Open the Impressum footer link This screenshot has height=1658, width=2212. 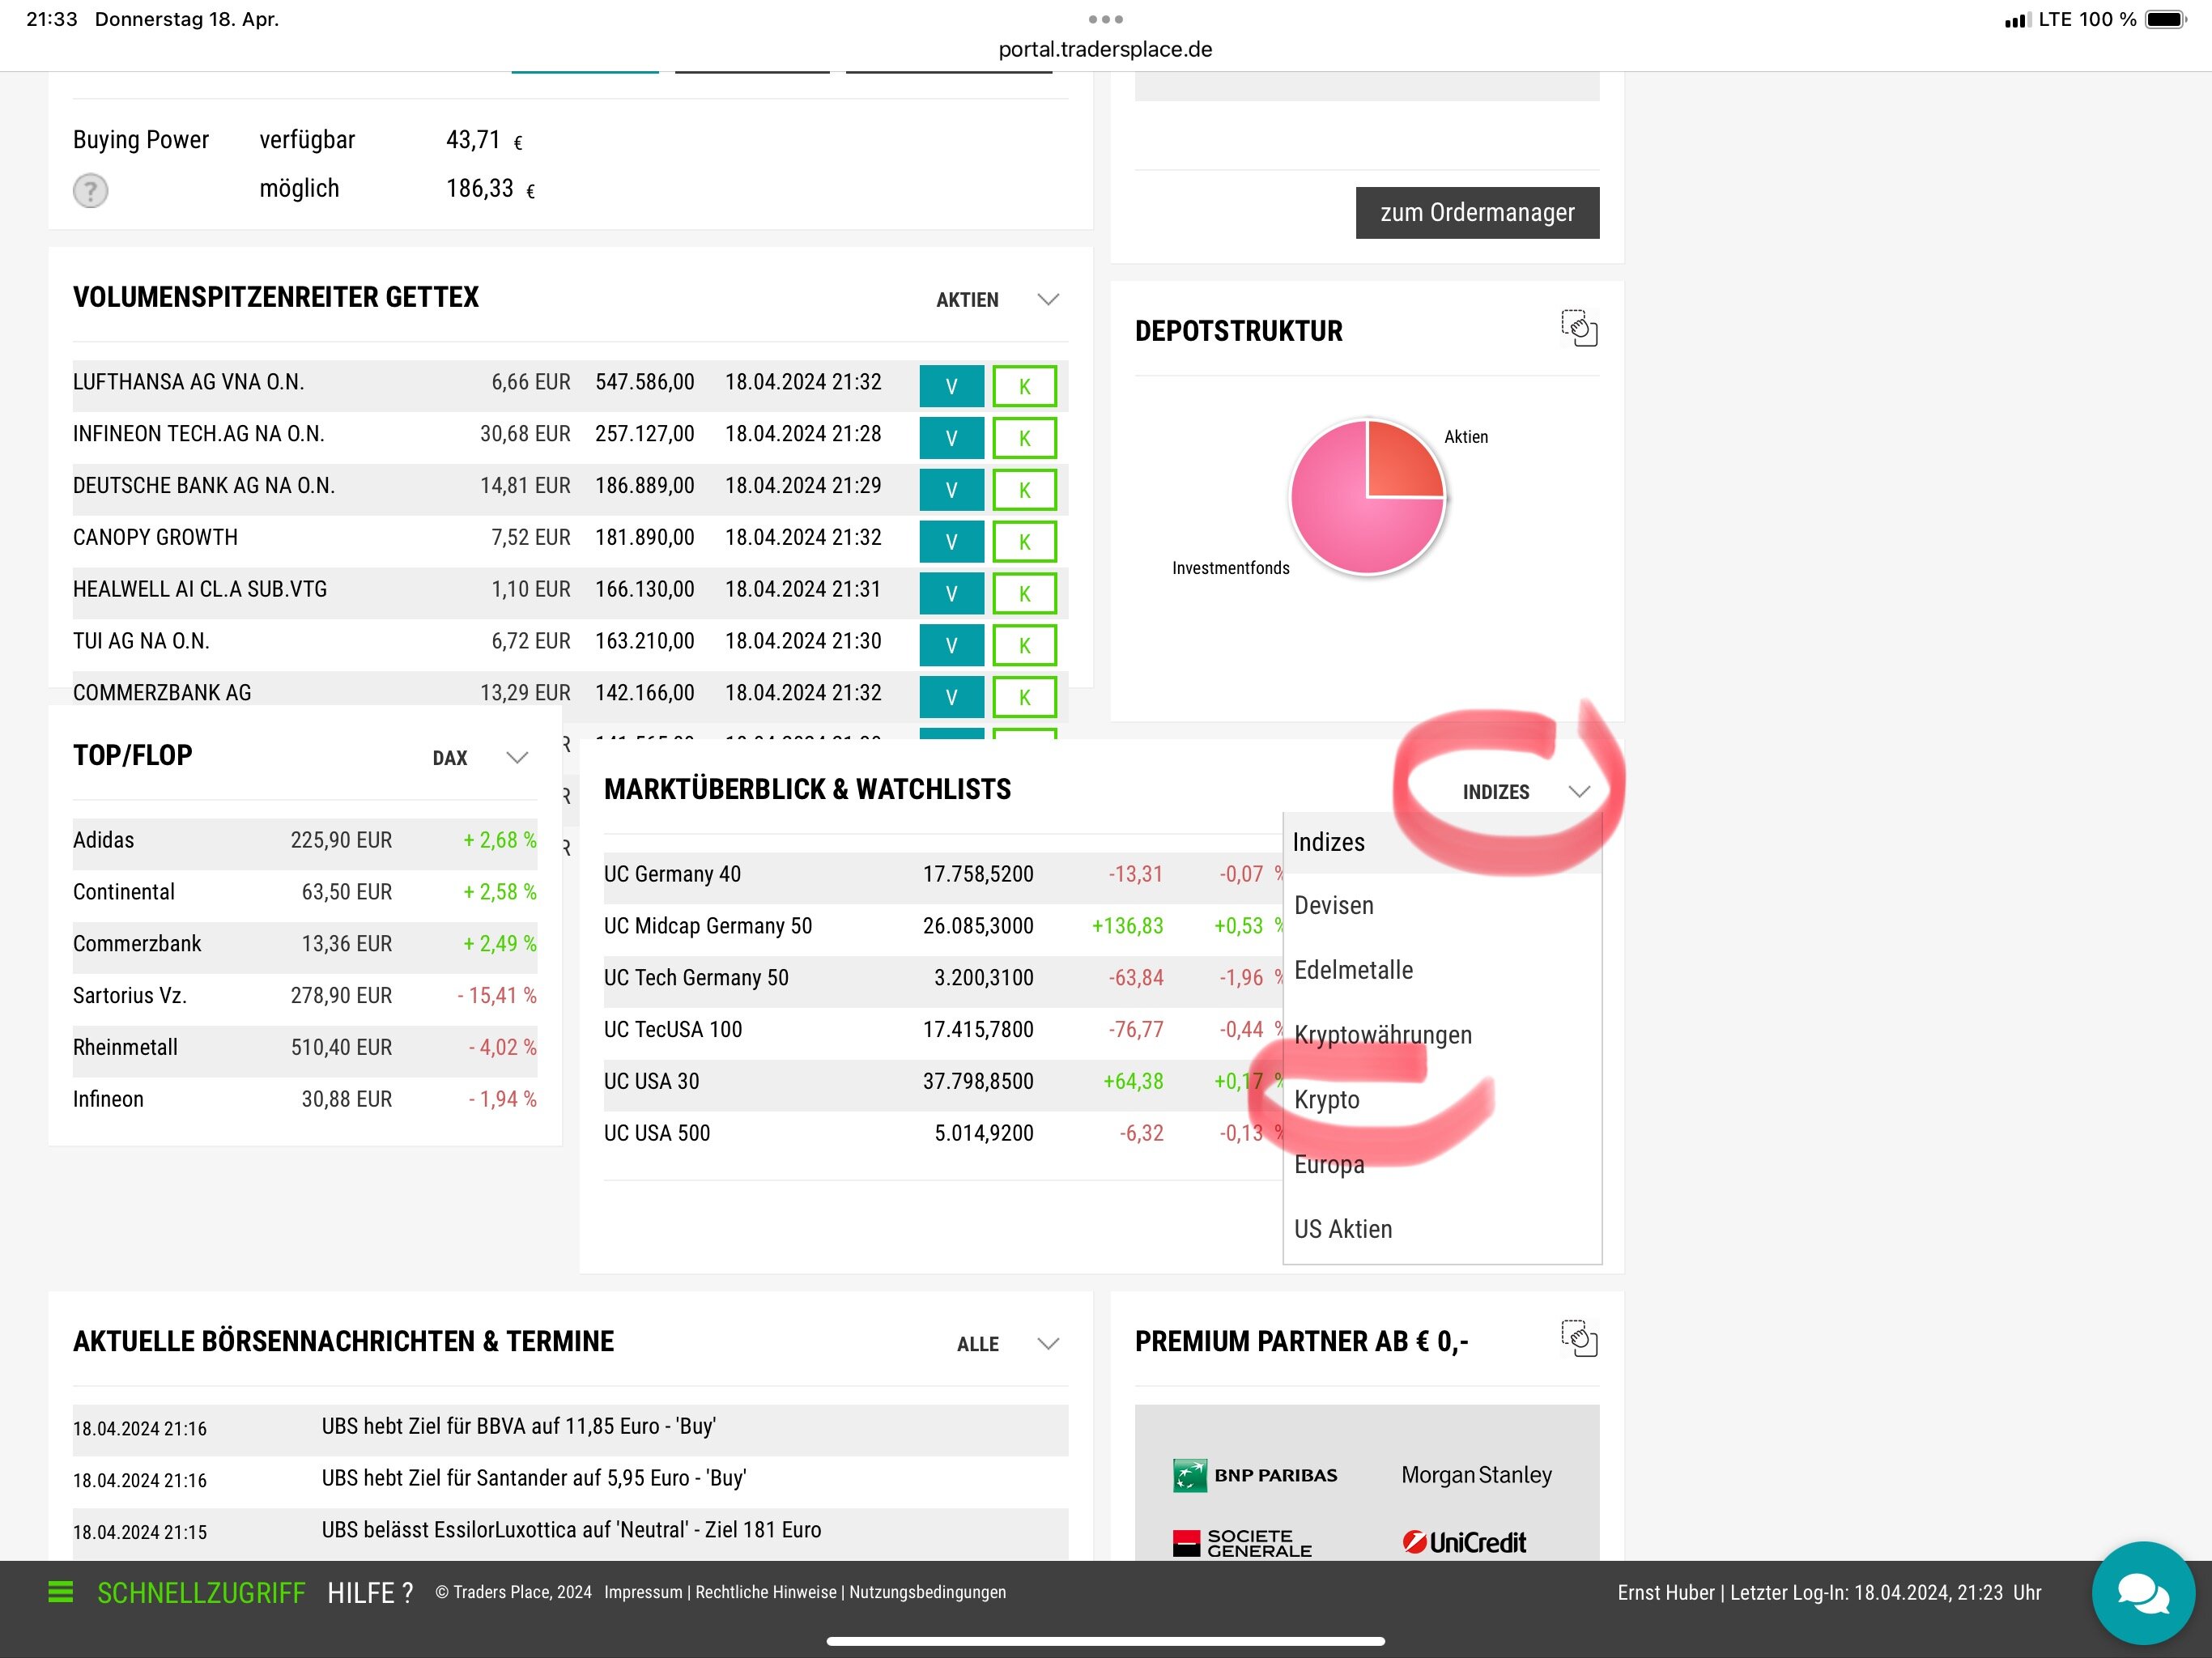(642, 1592)
